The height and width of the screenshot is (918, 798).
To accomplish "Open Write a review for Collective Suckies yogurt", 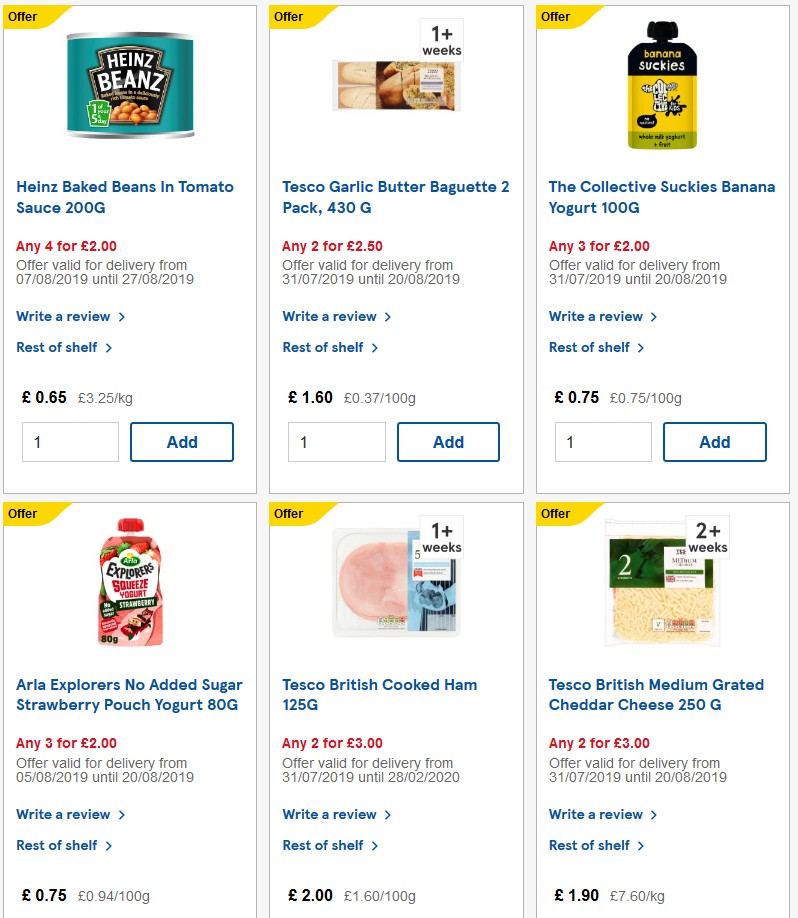I will pyautogui.click(x=596, y=316).
